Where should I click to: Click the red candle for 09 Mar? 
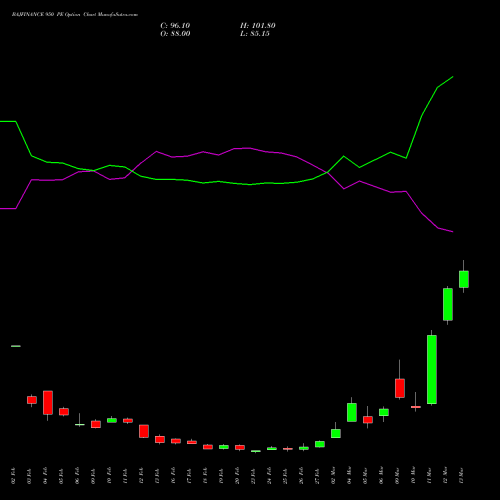tap(400, 388)
